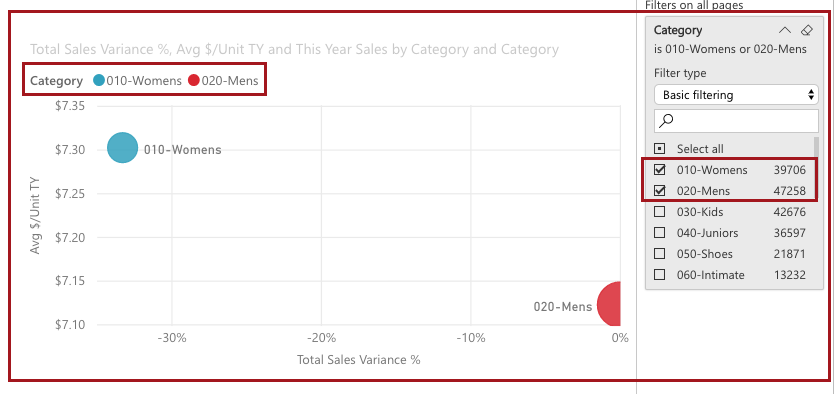Toggle the Select all checkbox
Screen dimensions: 834x394
pos(660,149)
